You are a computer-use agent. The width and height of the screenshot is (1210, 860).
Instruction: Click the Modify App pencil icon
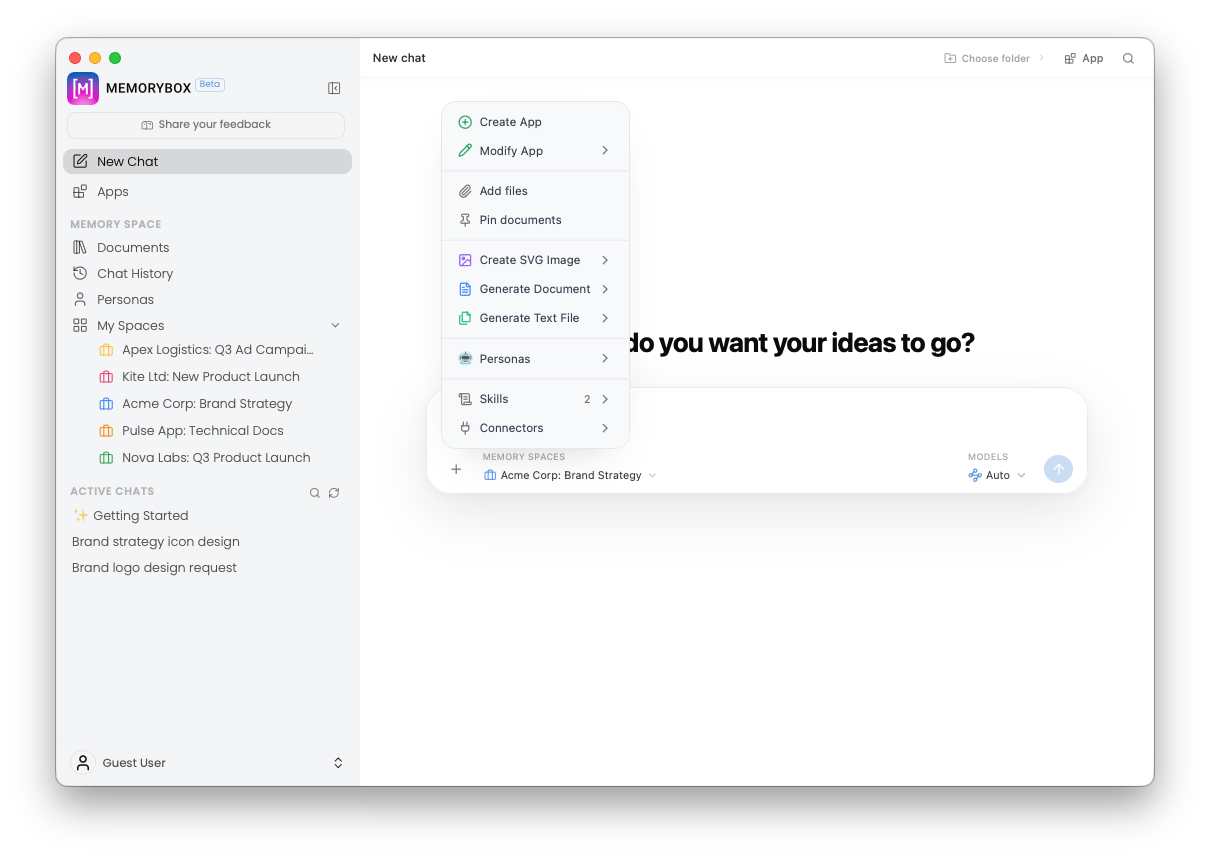(x=465, y=151)
